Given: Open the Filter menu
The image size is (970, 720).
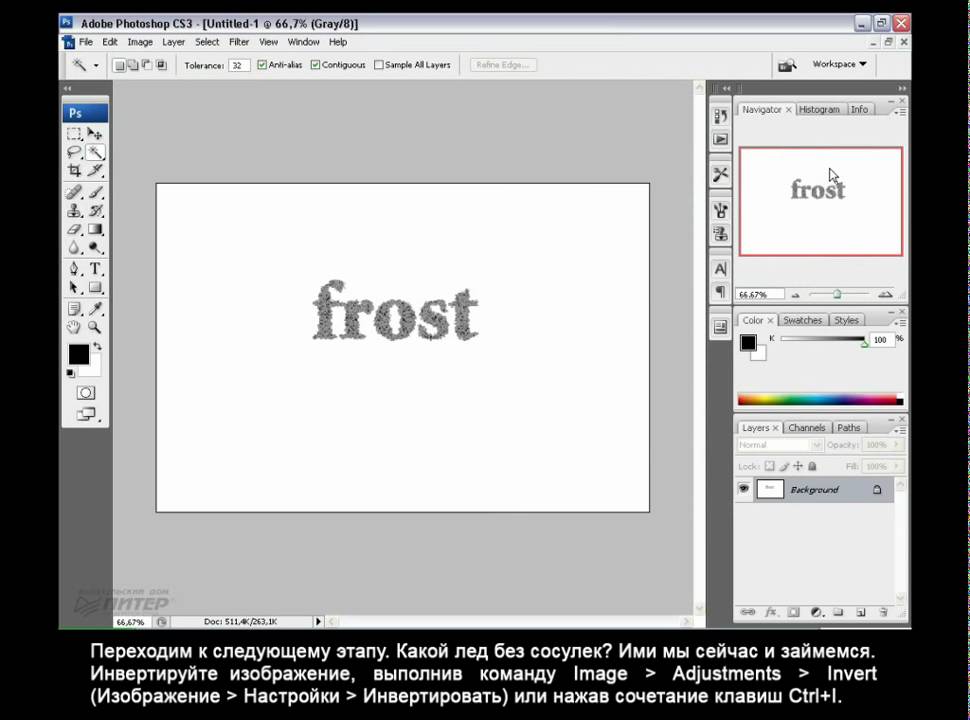Looking at the screenshot, I should pos(239,42).
